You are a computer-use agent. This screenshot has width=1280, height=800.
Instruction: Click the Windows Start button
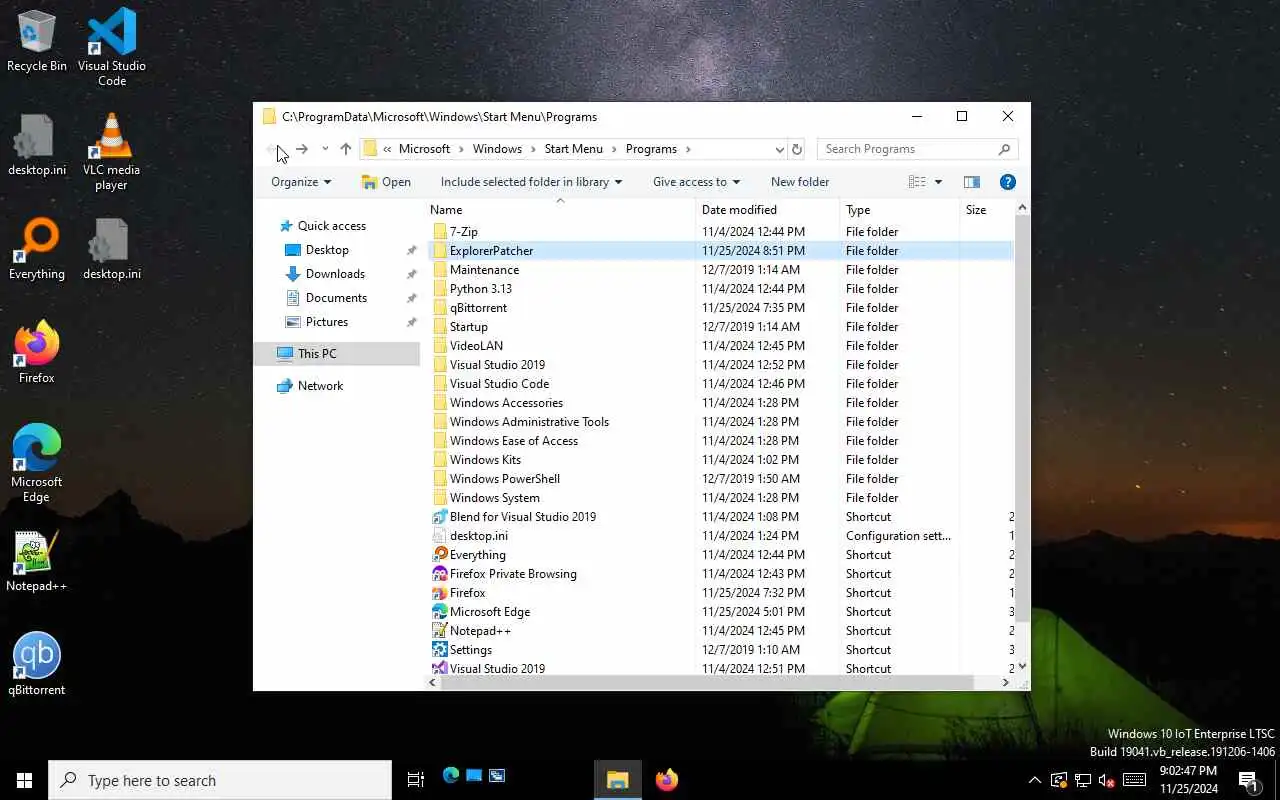coord(24,780)
